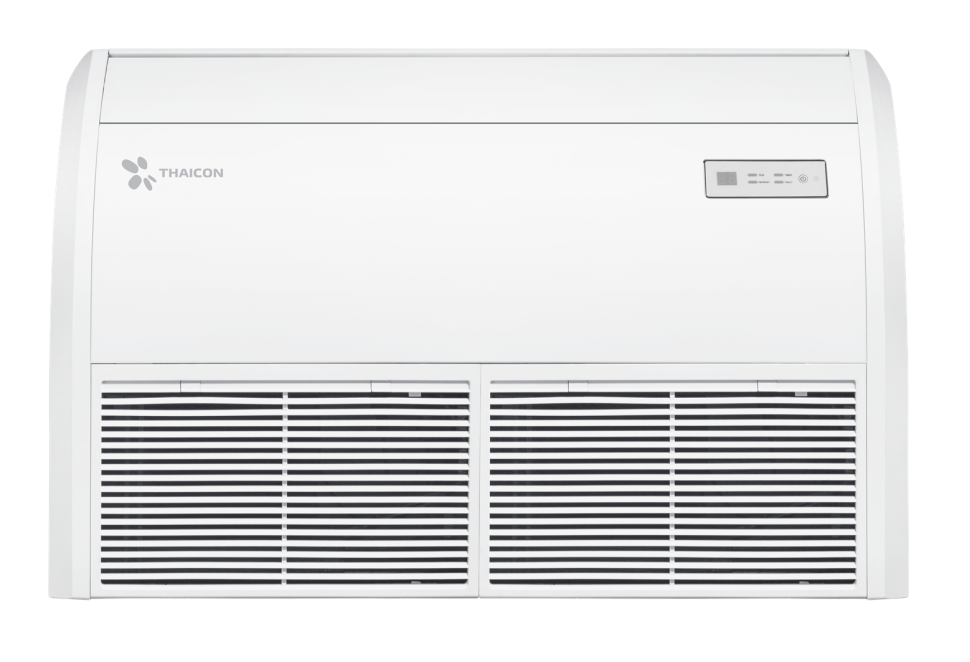Click the digital temperature display screen
This screenshot has width=970, height=662.
[727, 179]
